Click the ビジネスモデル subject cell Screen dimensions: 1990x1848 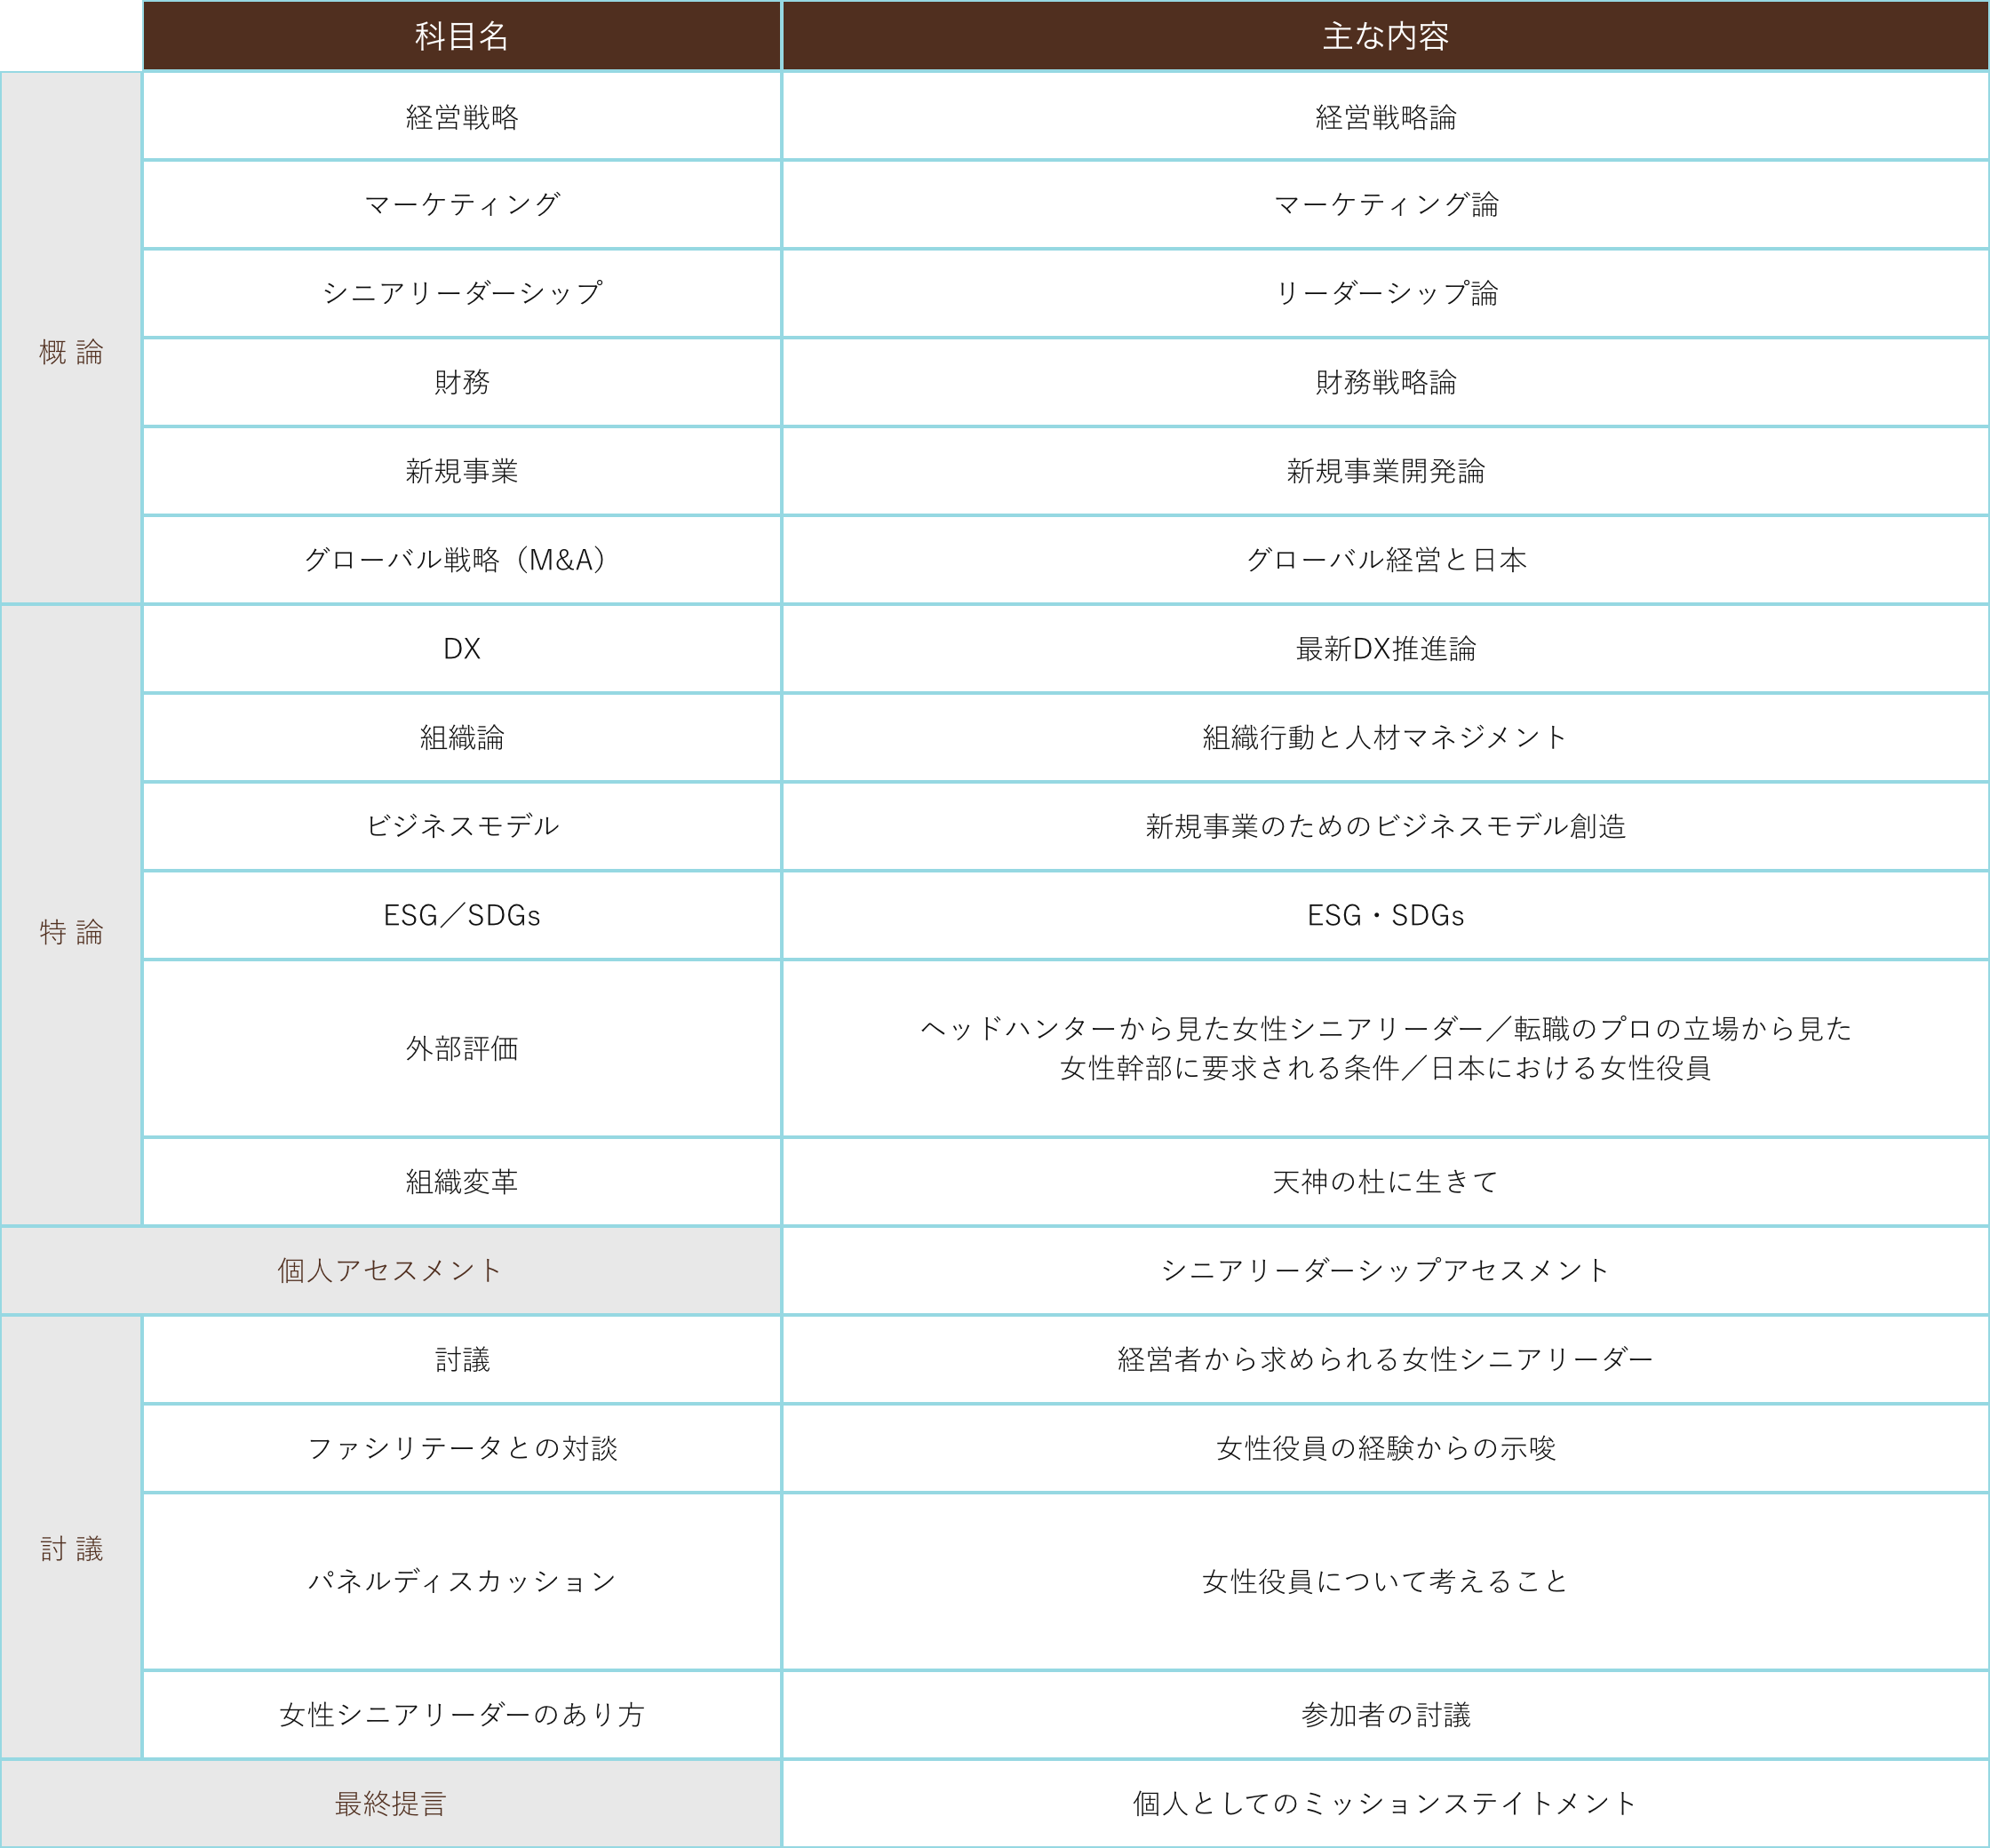461,826
